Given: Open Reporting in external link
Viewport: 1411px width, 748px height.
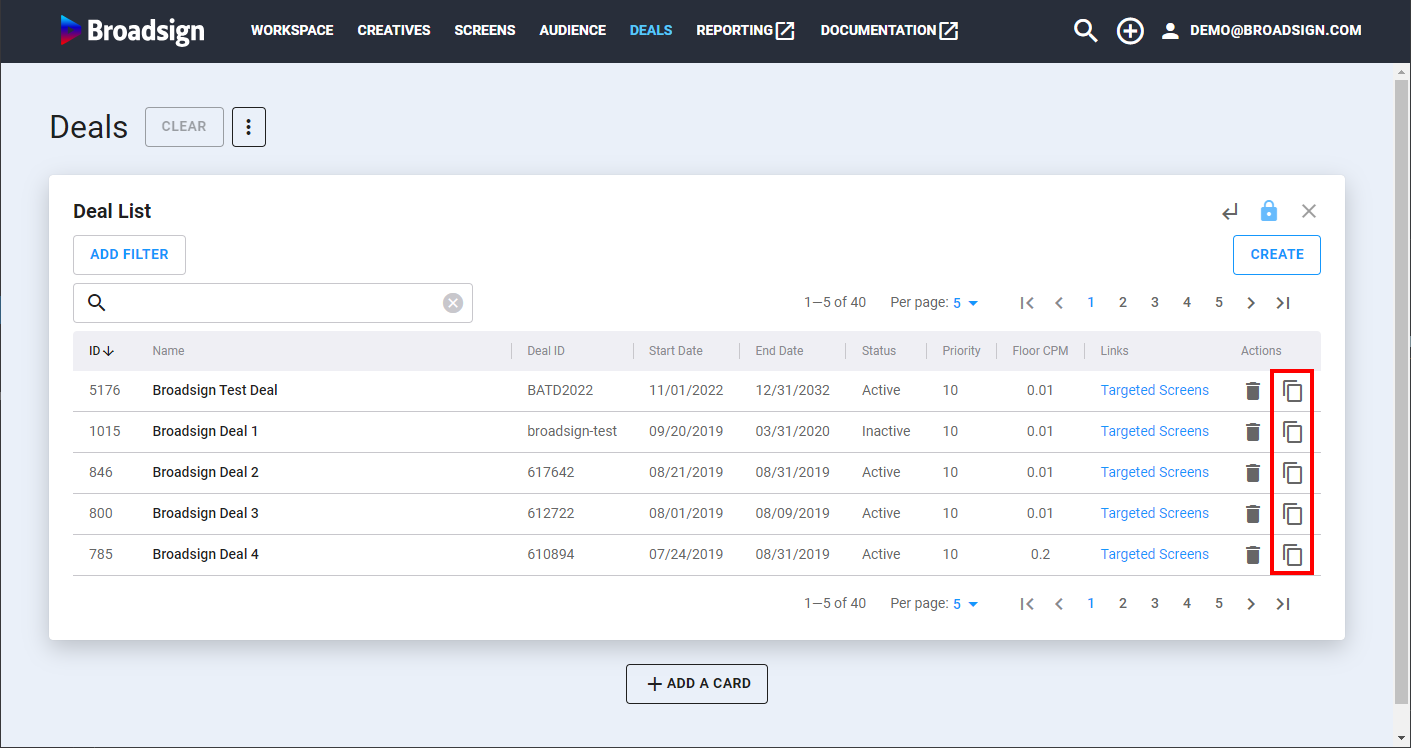Looking at the screenshot, I should point(746,31).
